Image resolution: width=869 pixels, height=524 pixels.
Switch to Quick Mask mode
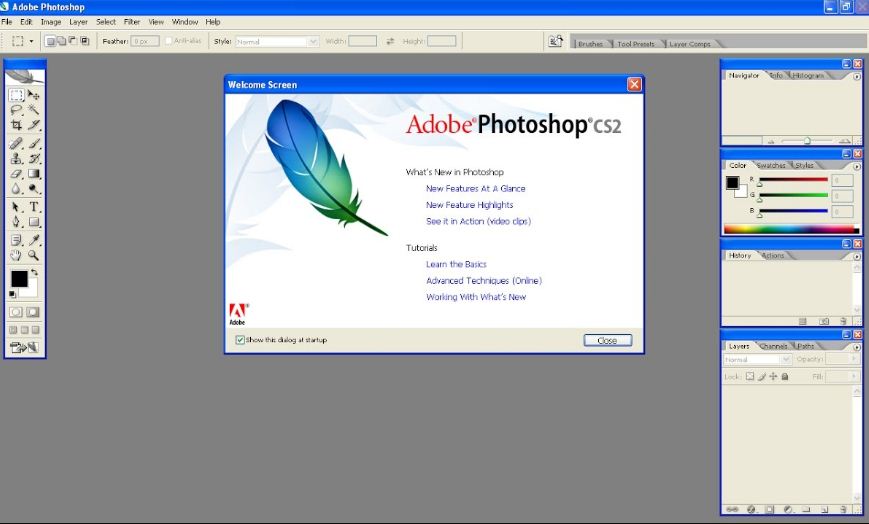click(33, 312)
